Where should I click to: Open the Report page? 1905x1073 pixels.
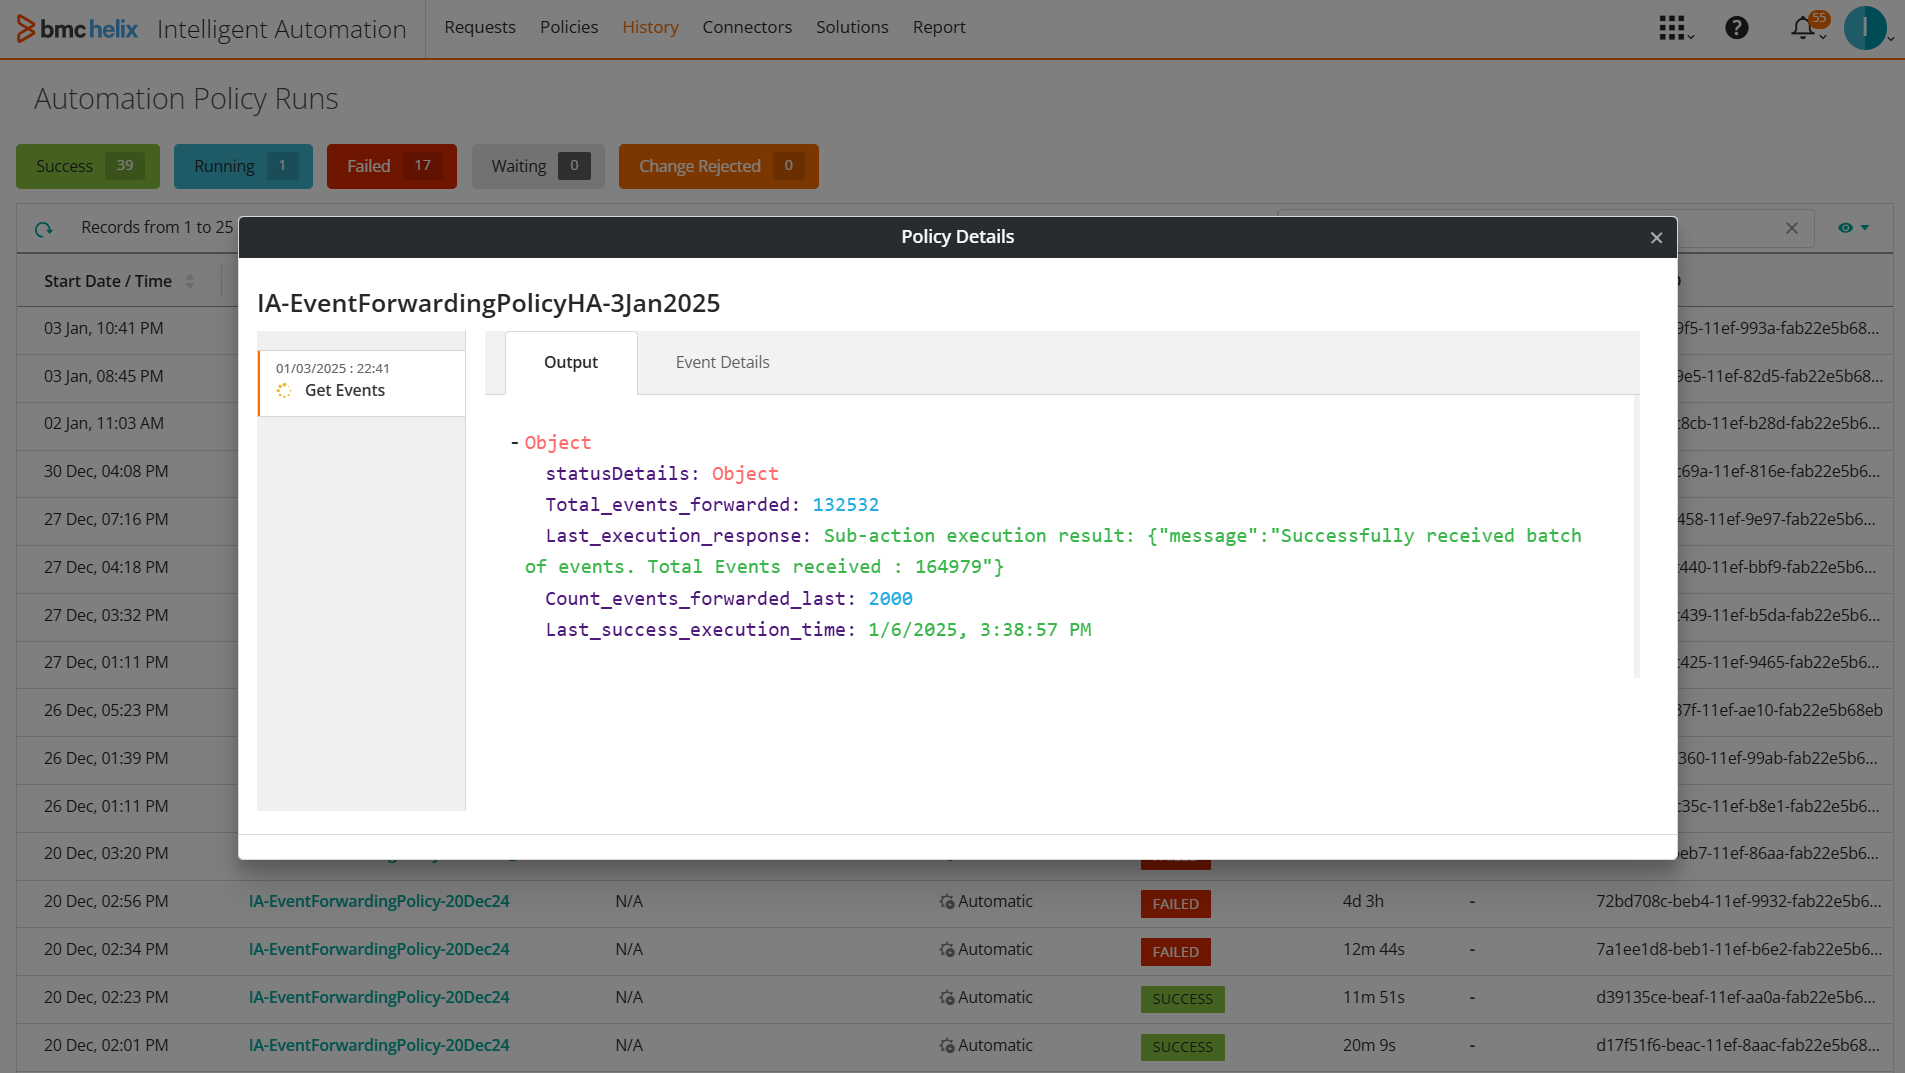pos(939,27)
